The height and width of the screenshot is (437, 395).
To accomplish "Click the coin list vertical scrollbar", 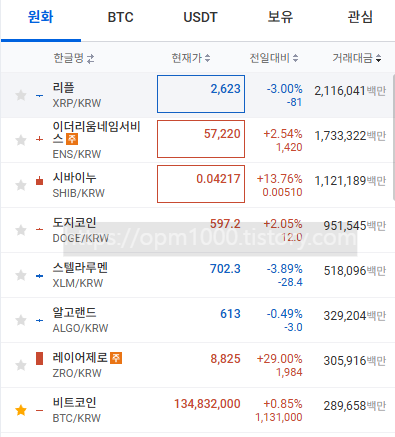I will click(394, 138).
